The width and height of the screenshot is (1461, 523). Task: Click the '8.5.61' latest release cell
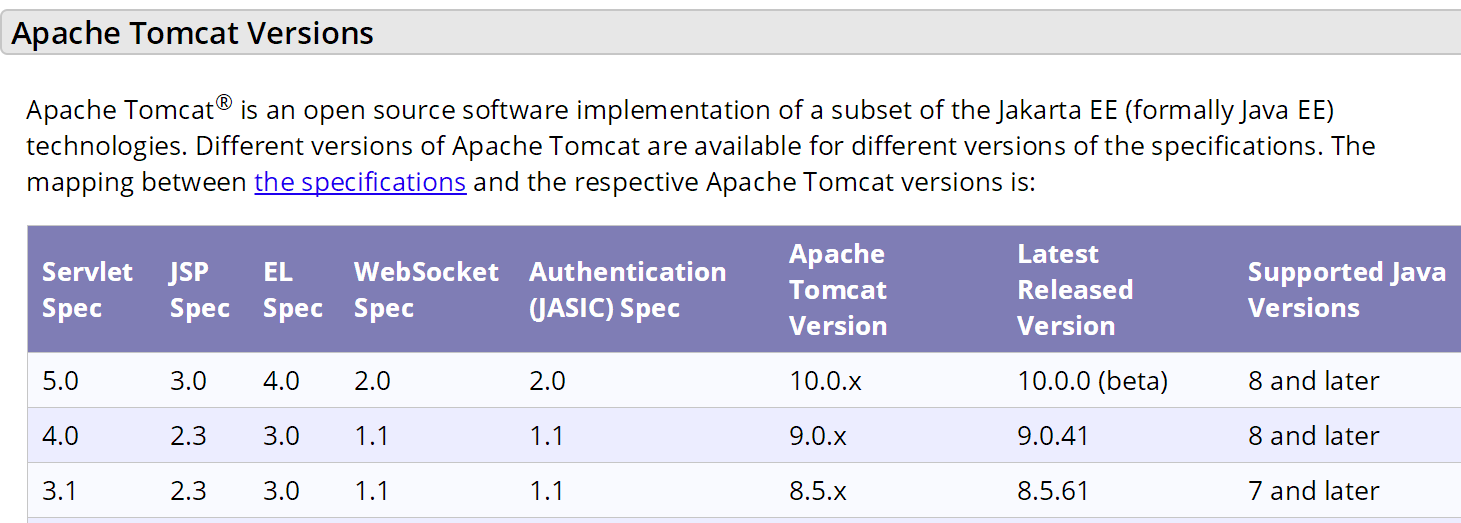point(1053,491)
